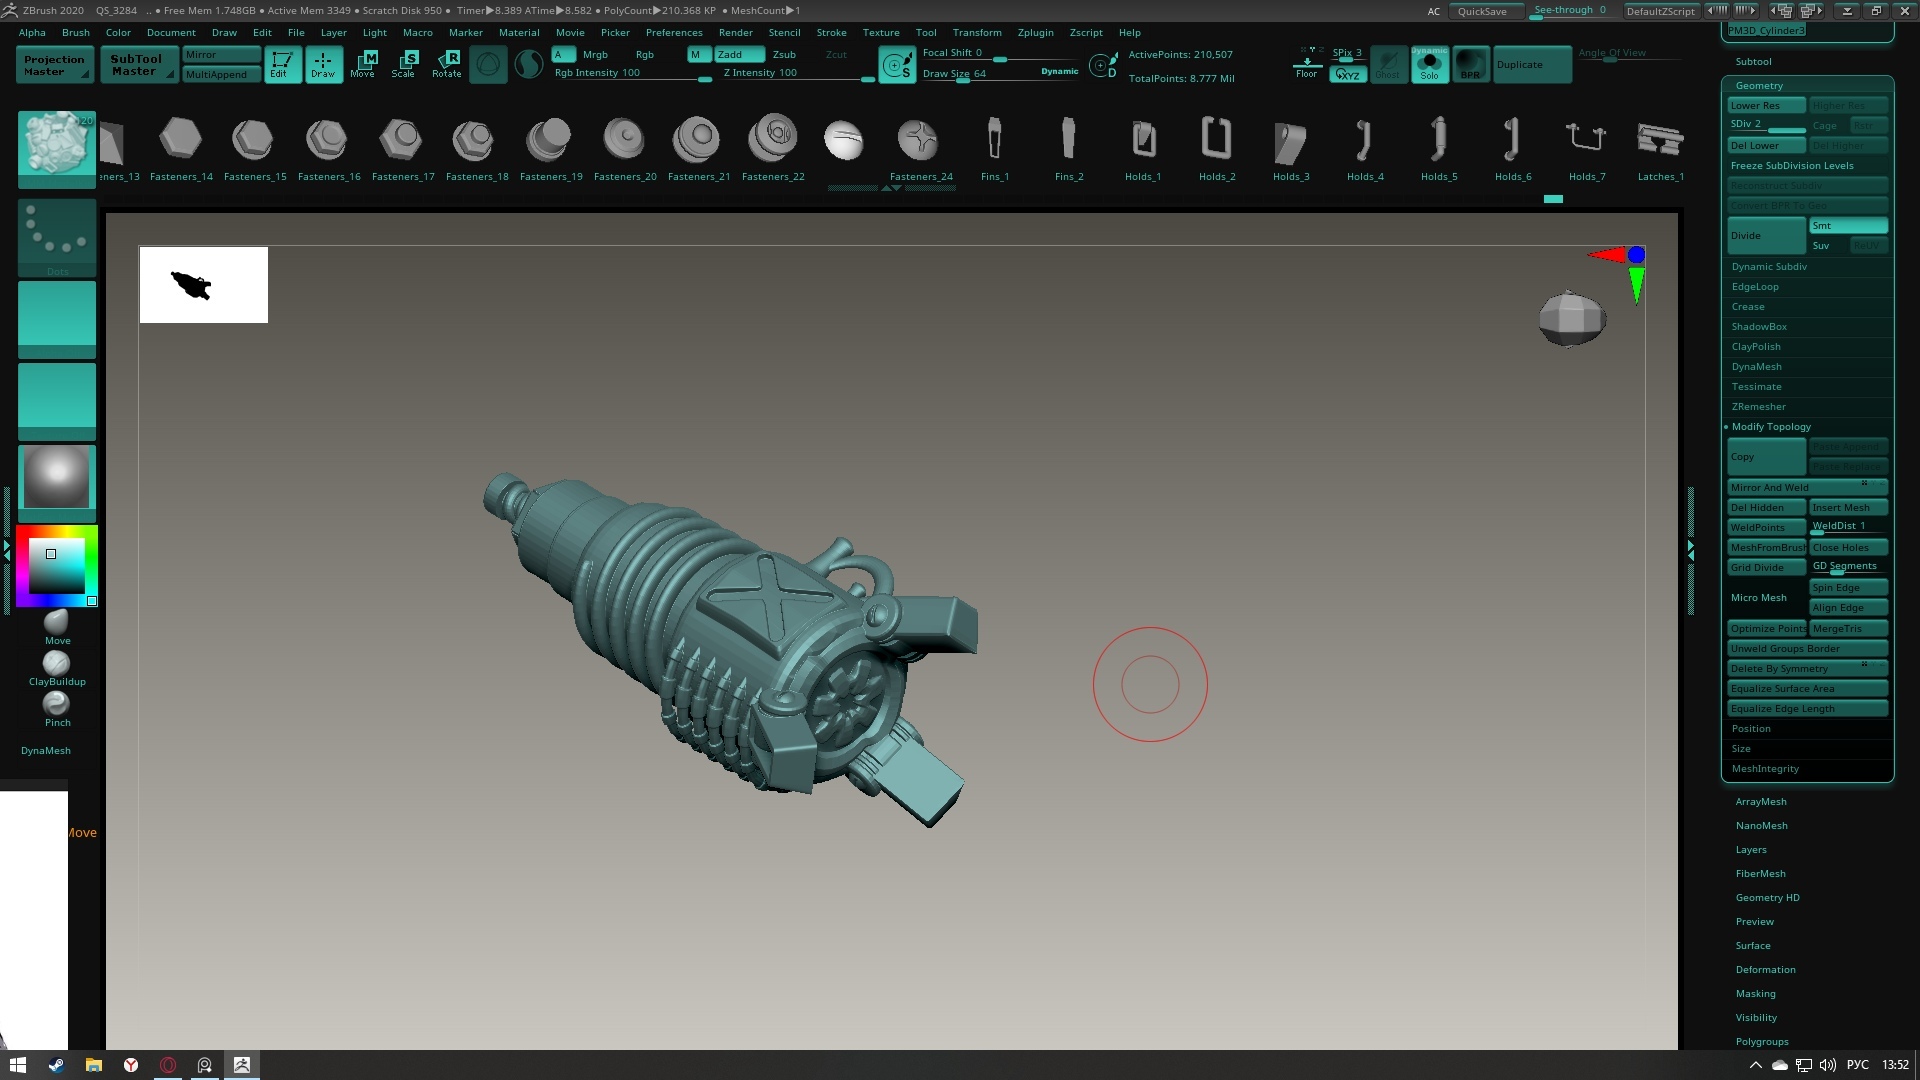Select the Move transform tool icon

click(x=362, y=64)
